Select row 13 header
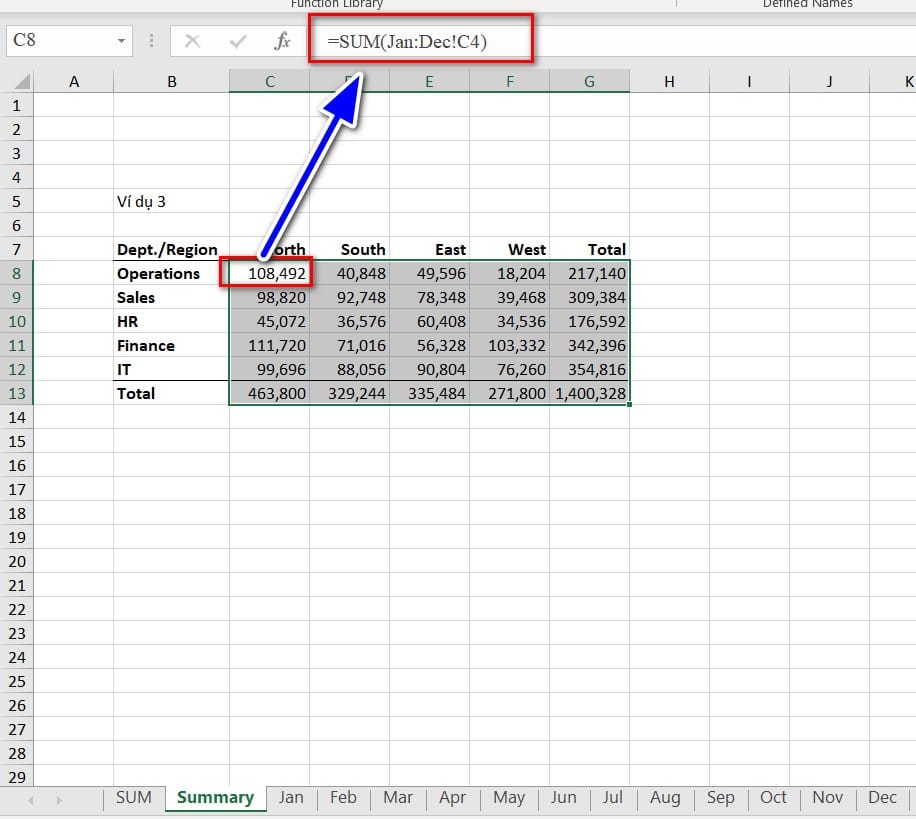The height and width of the screenshot is (819, 916). 16,393
